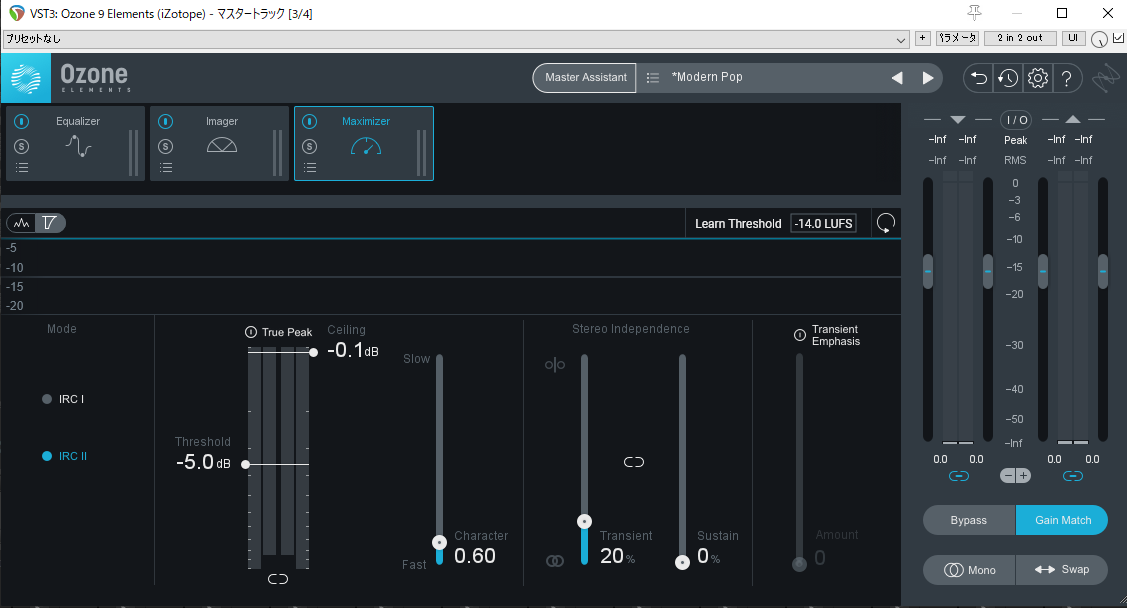Click the host wet/dry knob icon
The image size is (1127, 608).
tap(1099, 40)
